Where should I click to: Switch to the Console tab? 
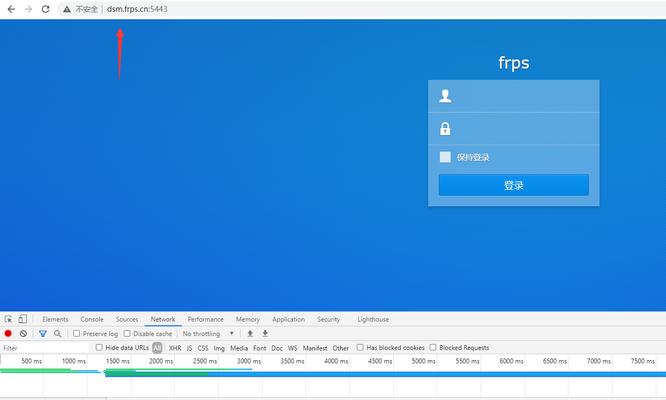click(x=92, y=319)
